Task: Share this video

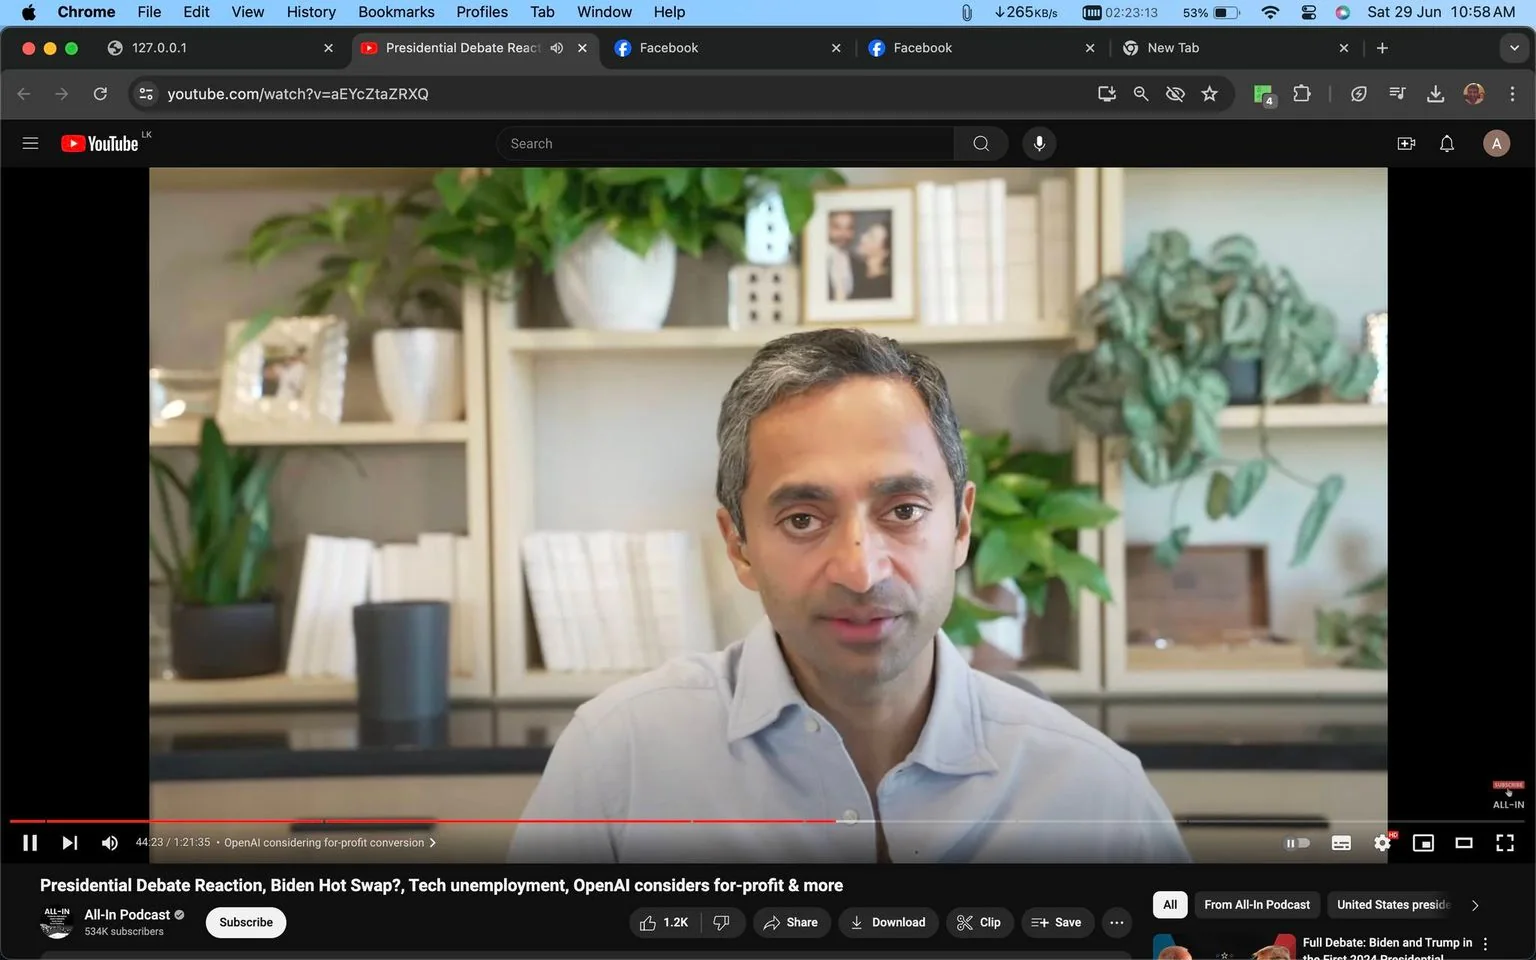Action: click(x=790, y=922)
